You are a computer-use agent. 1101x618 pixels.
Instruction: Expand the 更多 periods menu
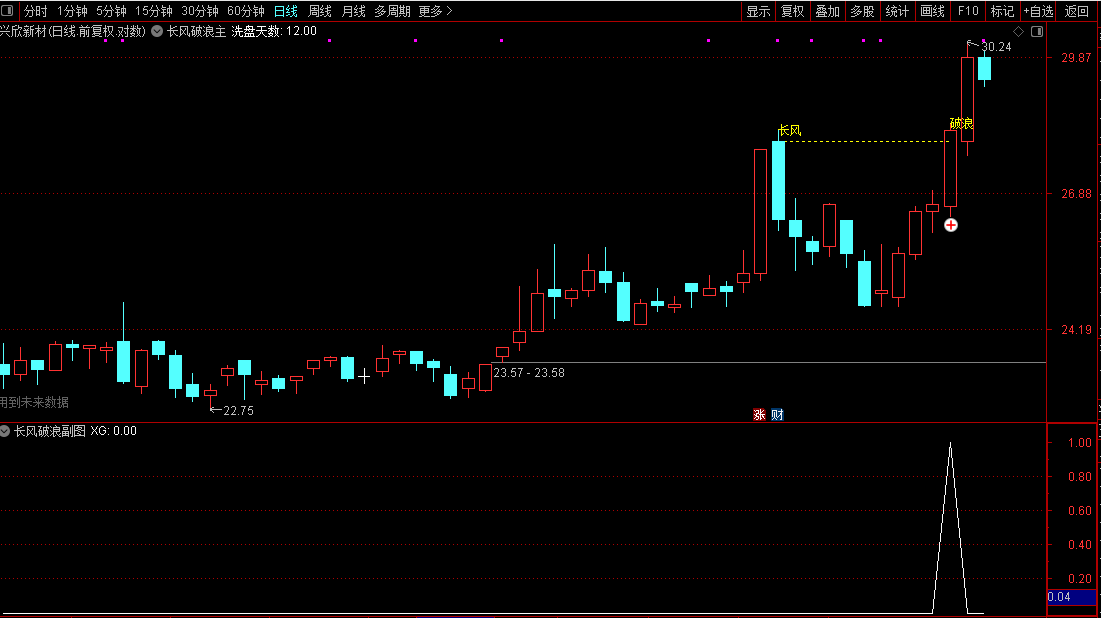pos(435,11)
